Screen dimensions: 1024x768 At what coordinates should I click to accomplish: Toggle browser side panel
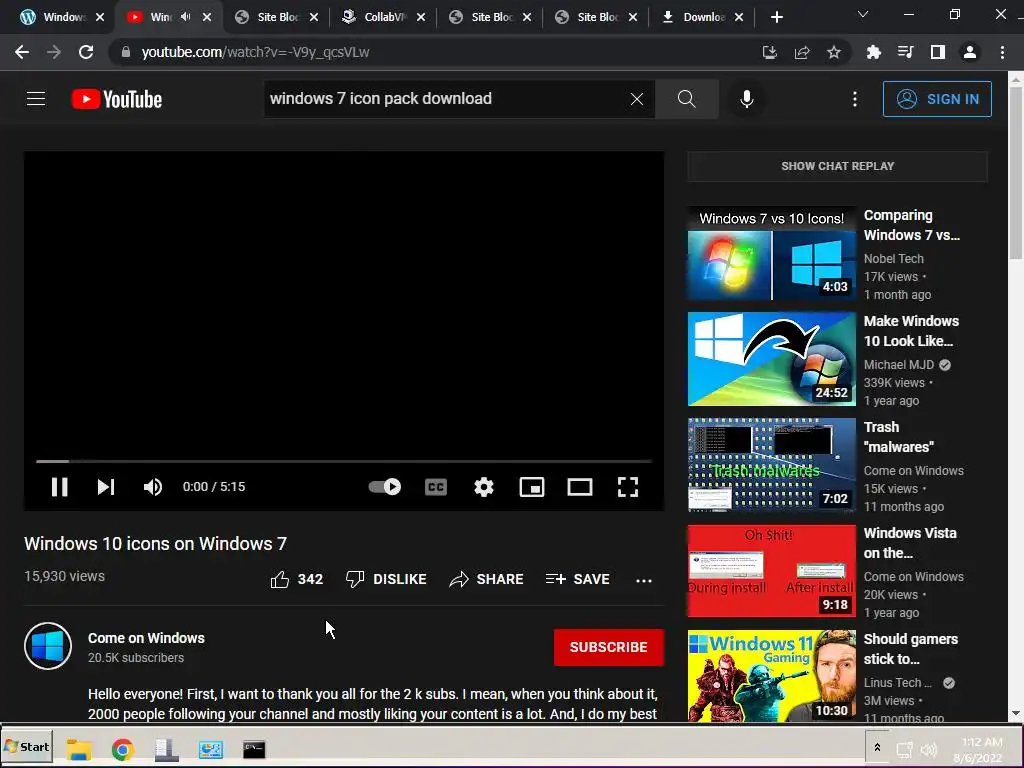pos(938,52)
